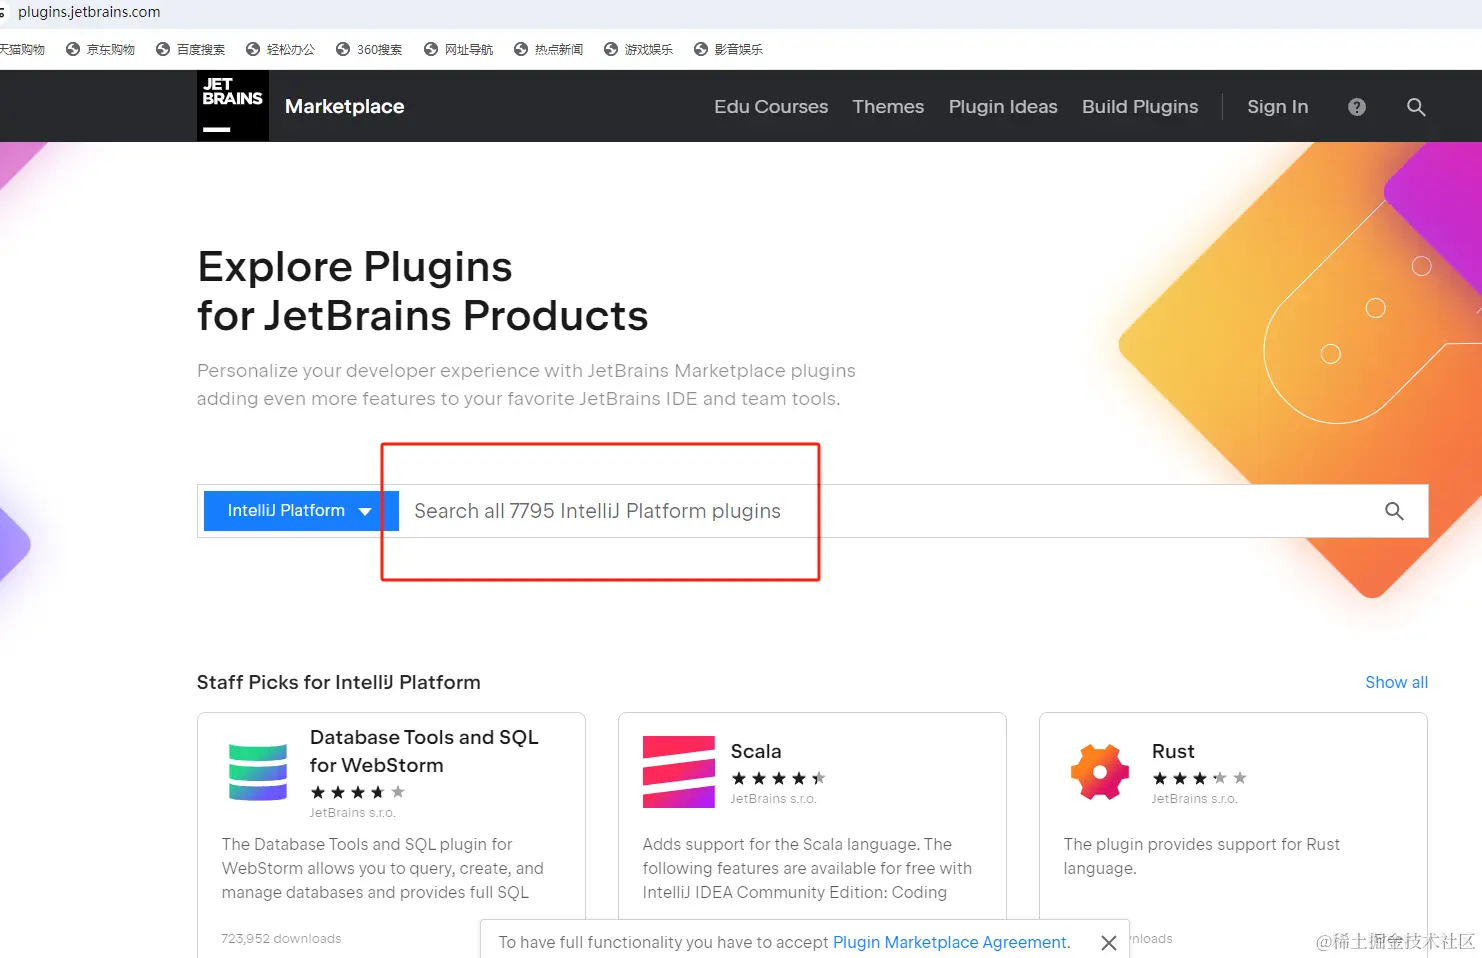1482x958 pixels.
Task: Open the help question mark icon
Action: coord(1356,107)
